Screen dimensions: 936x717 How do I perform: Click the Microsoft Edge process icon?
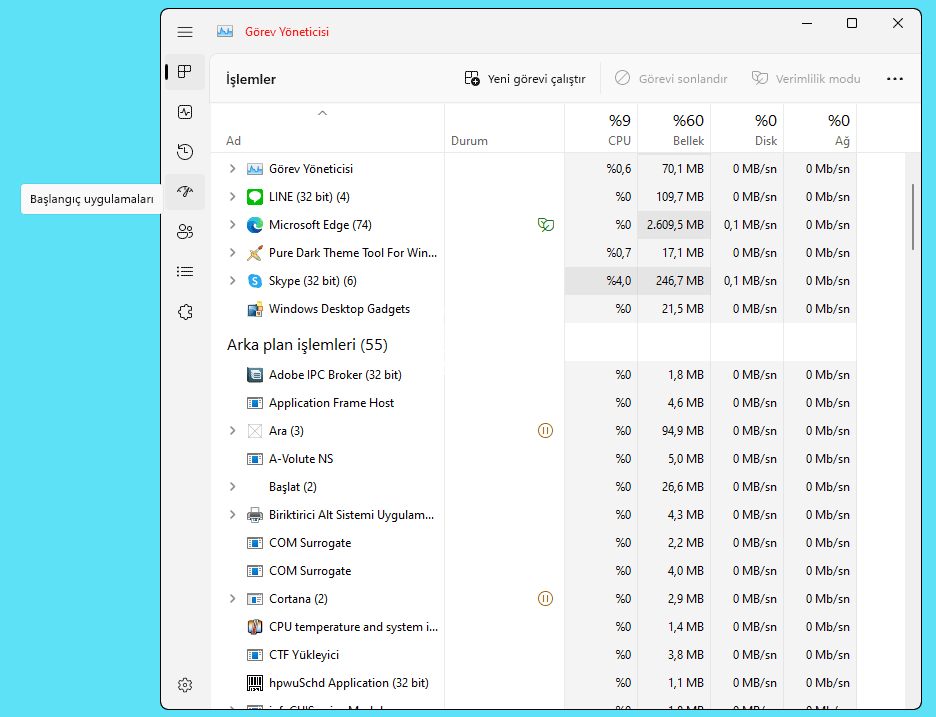(255, 225)
